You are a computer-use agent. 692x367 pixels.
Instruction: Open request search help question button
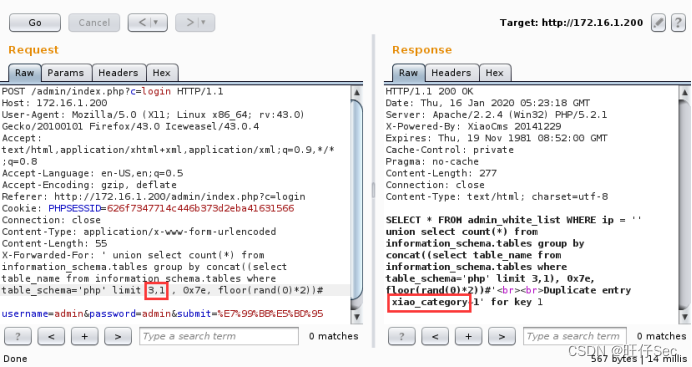[18, 337]
